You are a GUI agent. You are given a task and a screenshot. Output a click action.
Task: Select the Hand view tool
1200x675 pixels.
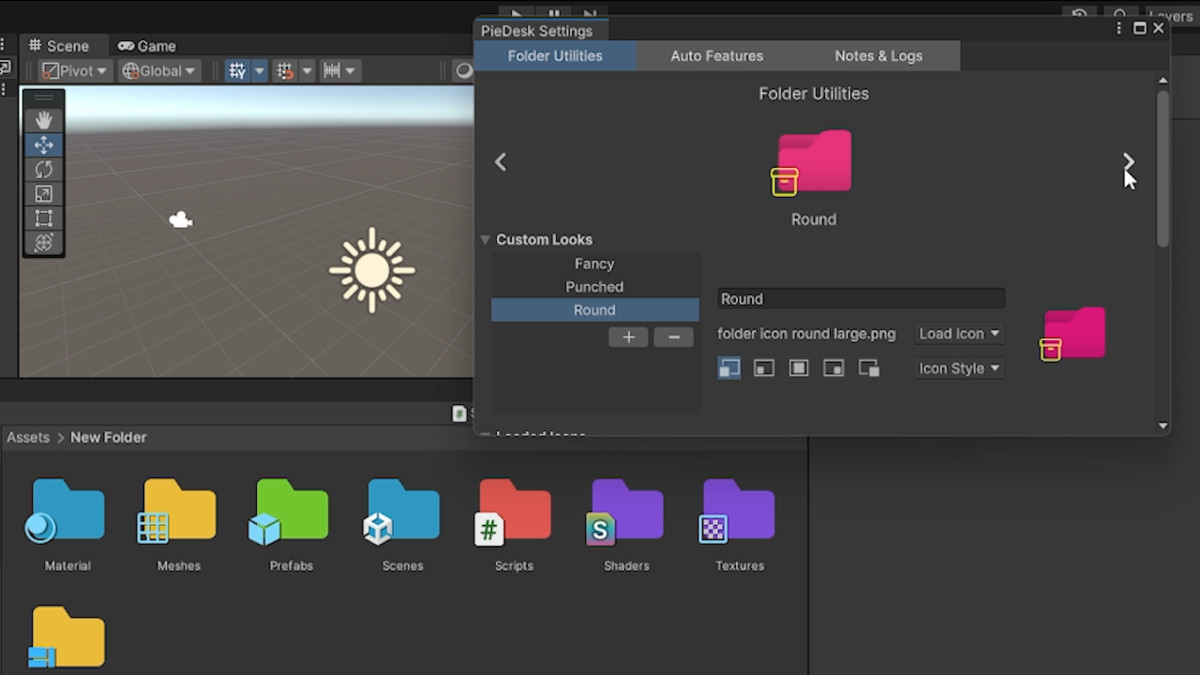point(44,120)
